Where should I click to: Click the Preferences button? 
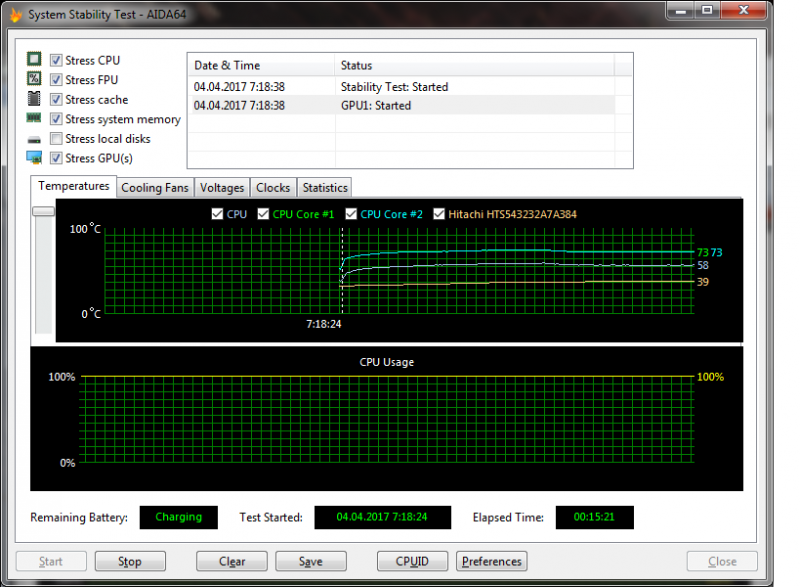(x=491, y=561)
